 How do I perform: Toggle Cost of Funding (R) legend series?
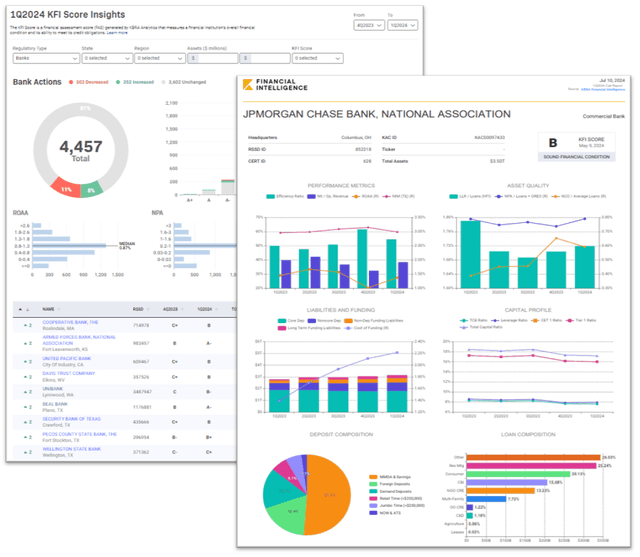[x=367, y=328]
